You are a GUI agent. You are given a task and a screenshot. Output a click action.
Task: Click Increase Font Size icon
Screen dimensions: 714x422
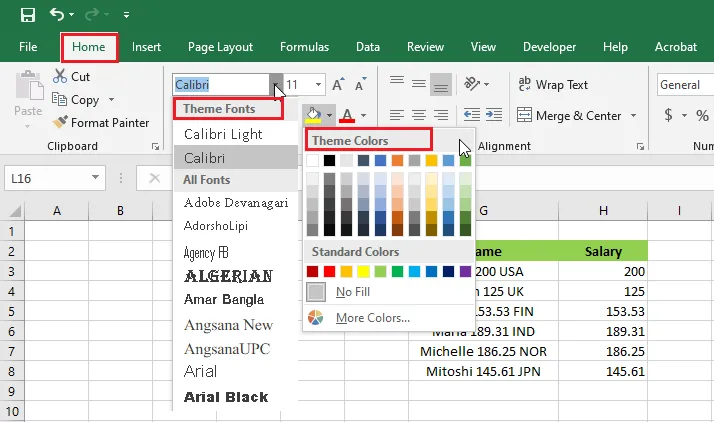click(338, 85)
